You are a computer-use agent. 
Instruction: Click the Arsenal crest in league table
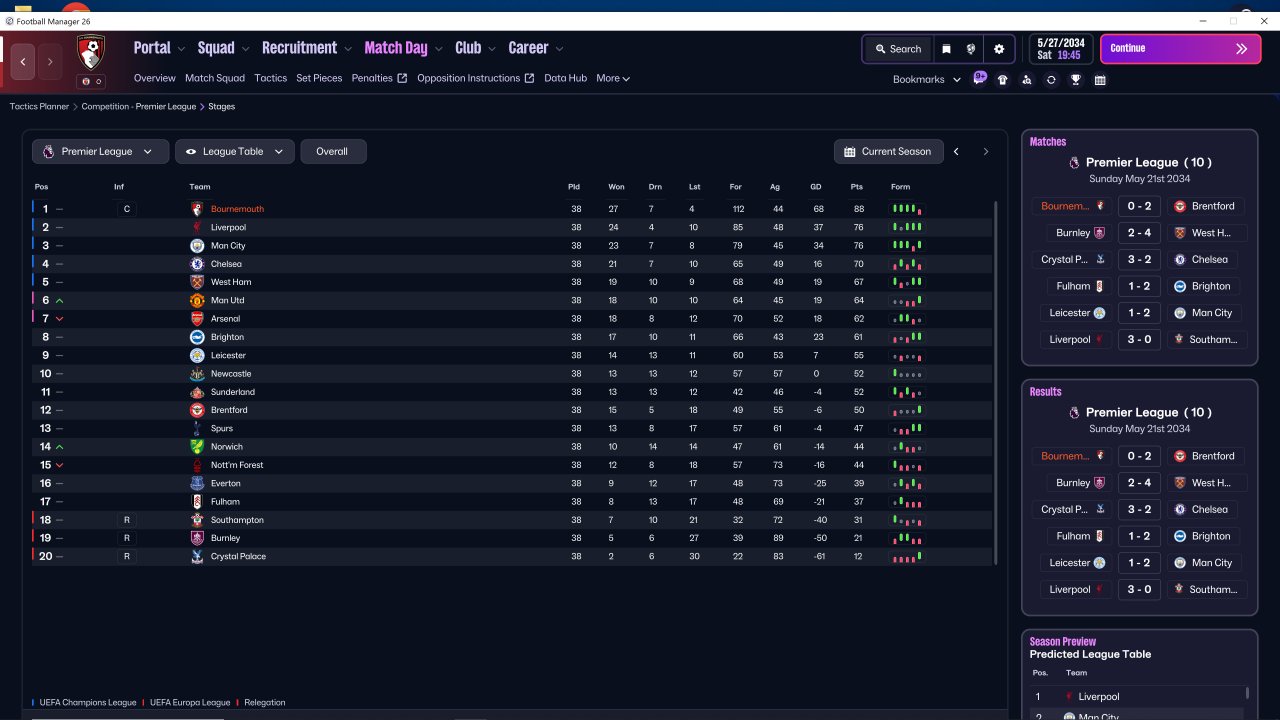[x=197, y=319]
